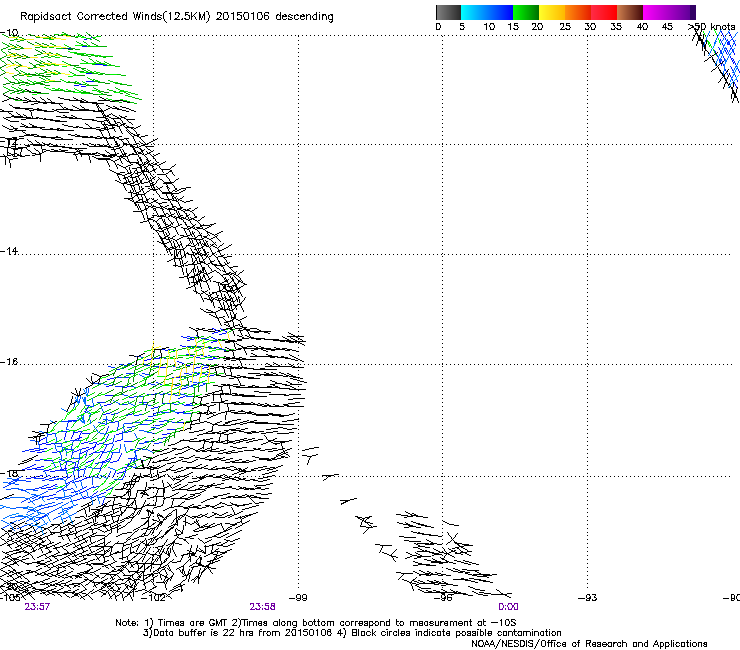Click the 23:57 purple time label
This screenshot has height=650, width=740.
[37, 607]
